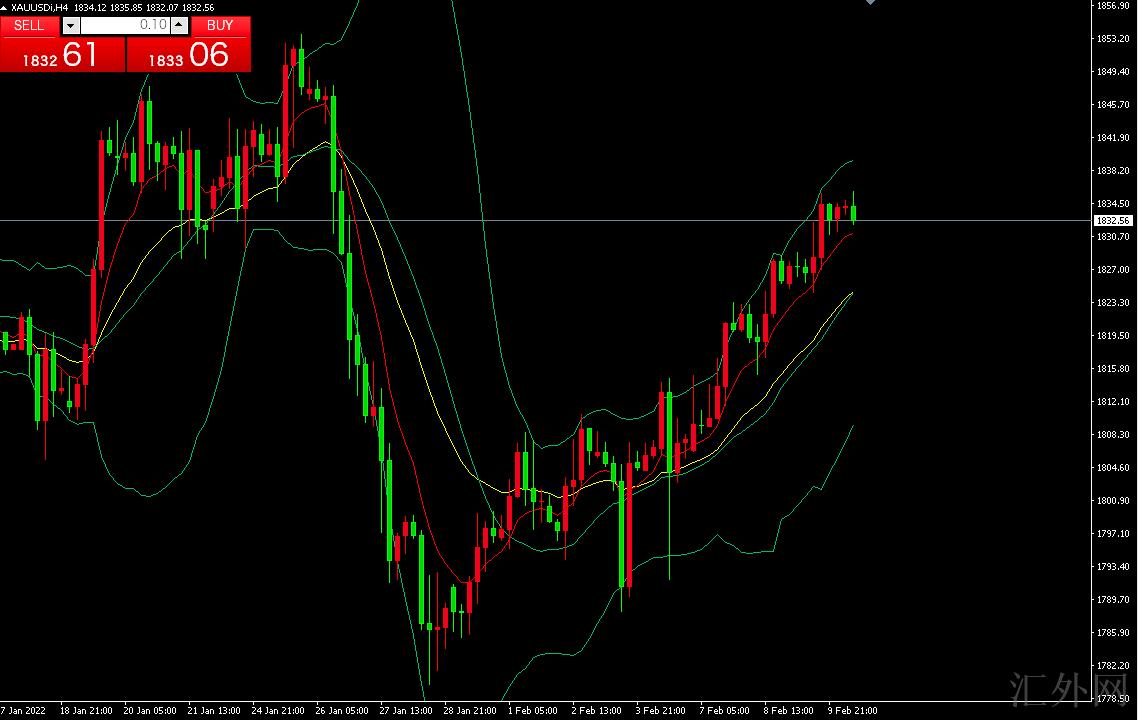
Task: Click the chart shift marker at top
Action: click(870, 3)
